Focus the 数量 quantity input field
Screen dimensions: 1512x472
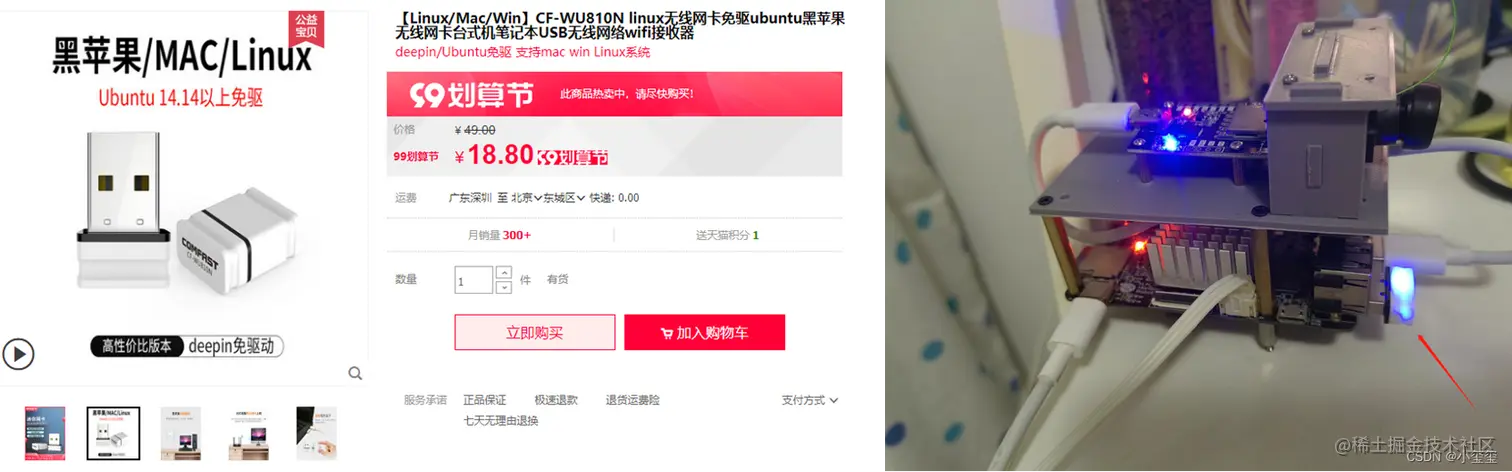(474, 280)
